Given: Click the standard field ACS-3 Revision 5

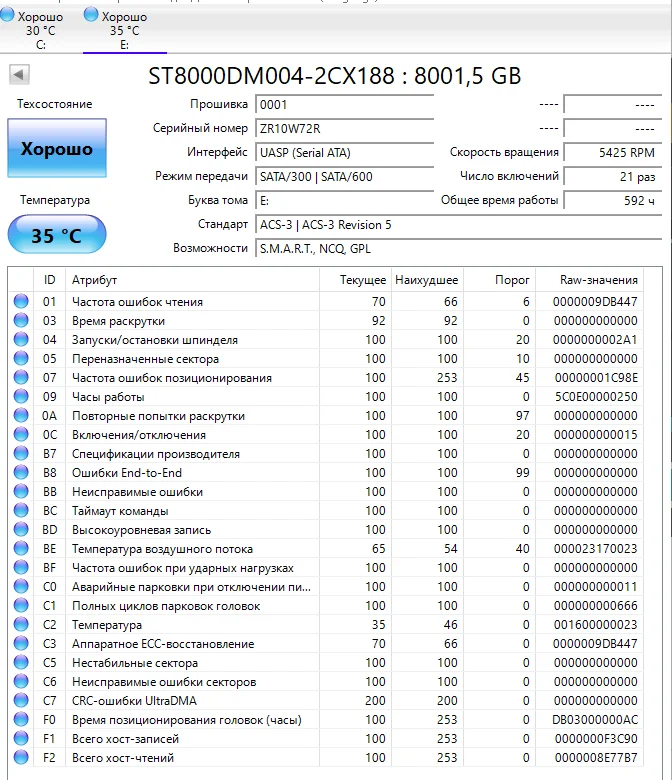Looking at the screenshot, I should (x=458, y=224).
